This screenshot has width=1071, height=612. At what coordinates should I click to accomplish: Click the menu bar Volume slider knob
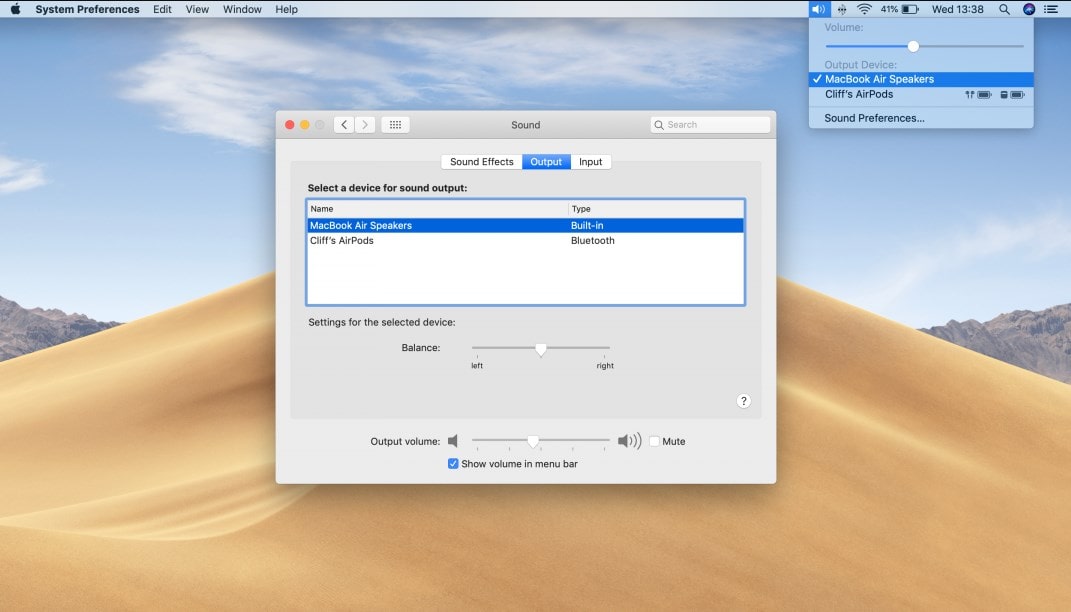click(x=913, y=46)
